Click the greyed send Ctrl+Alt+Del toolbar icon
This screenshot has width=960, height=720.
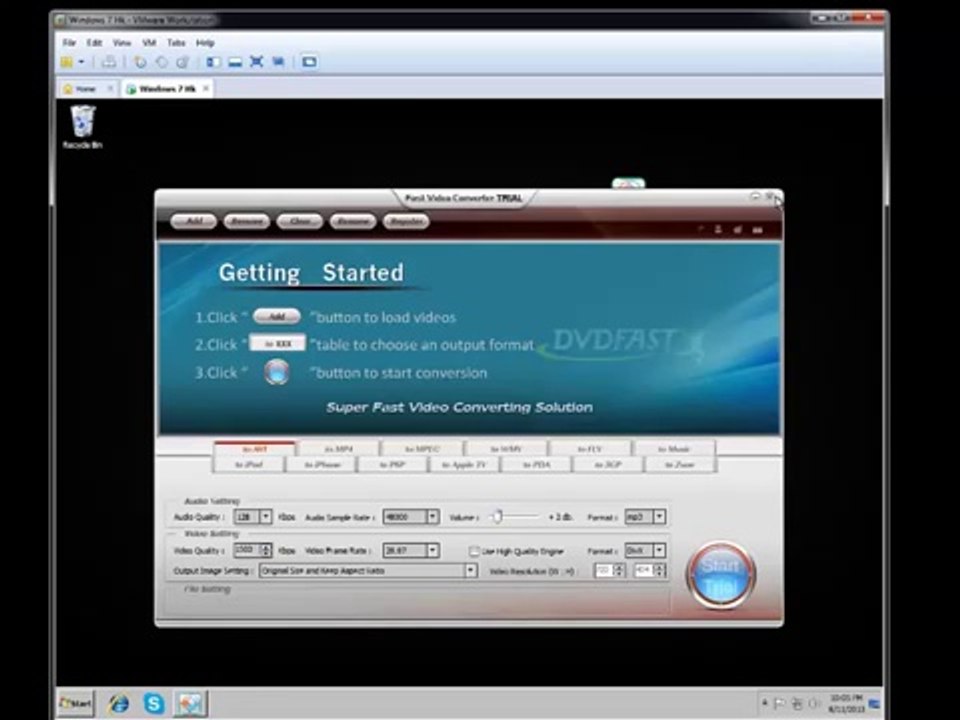click(109, 62)
